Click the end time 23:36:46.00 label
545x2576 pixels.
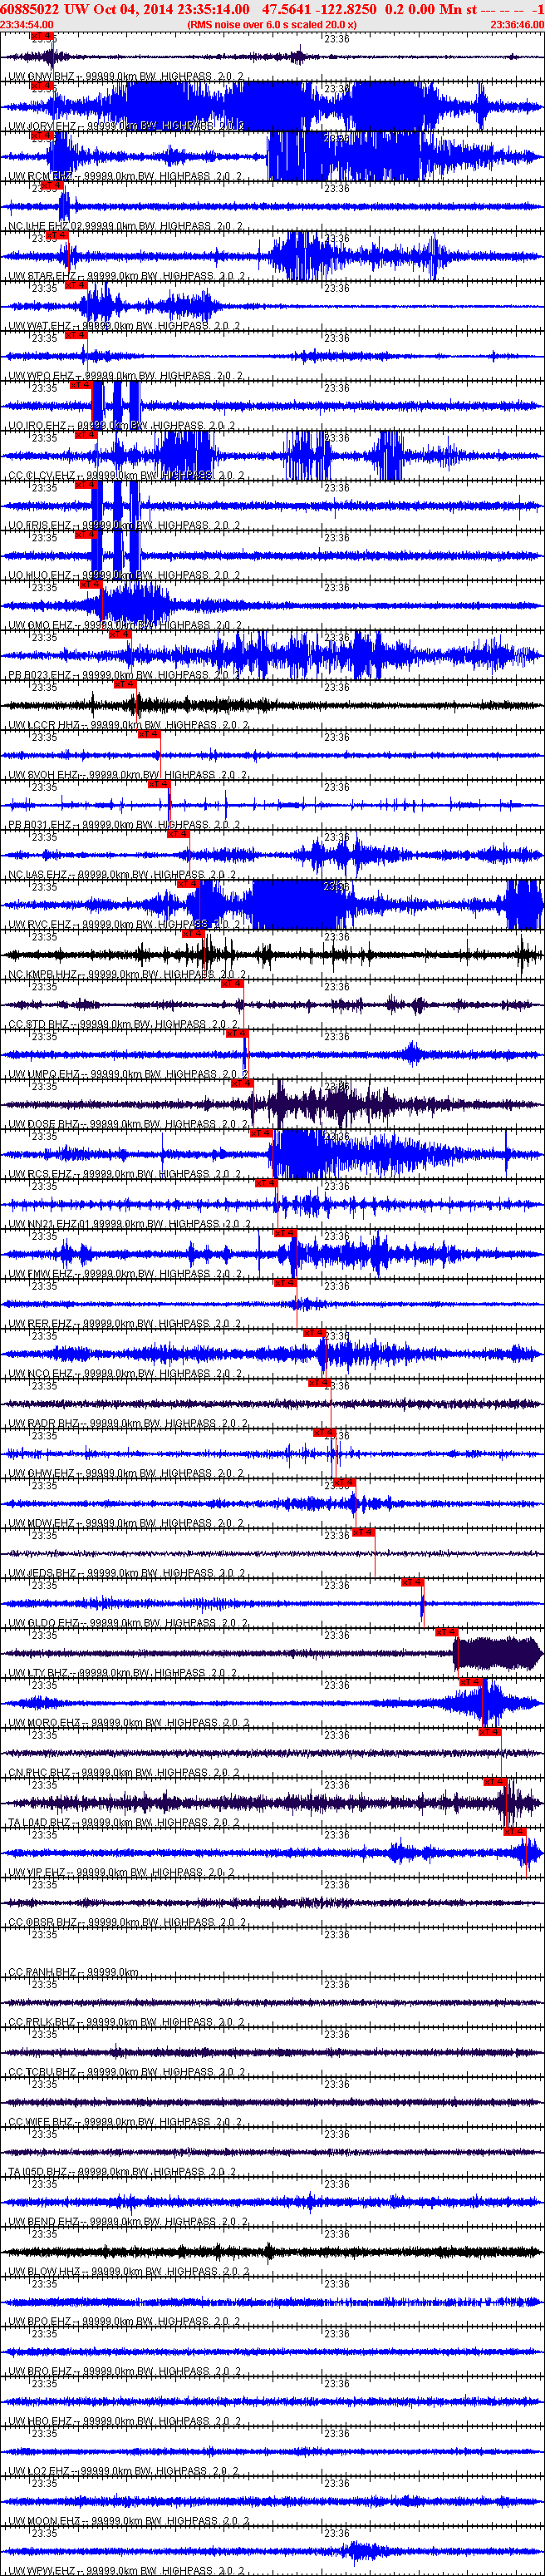tap(517, 24)
